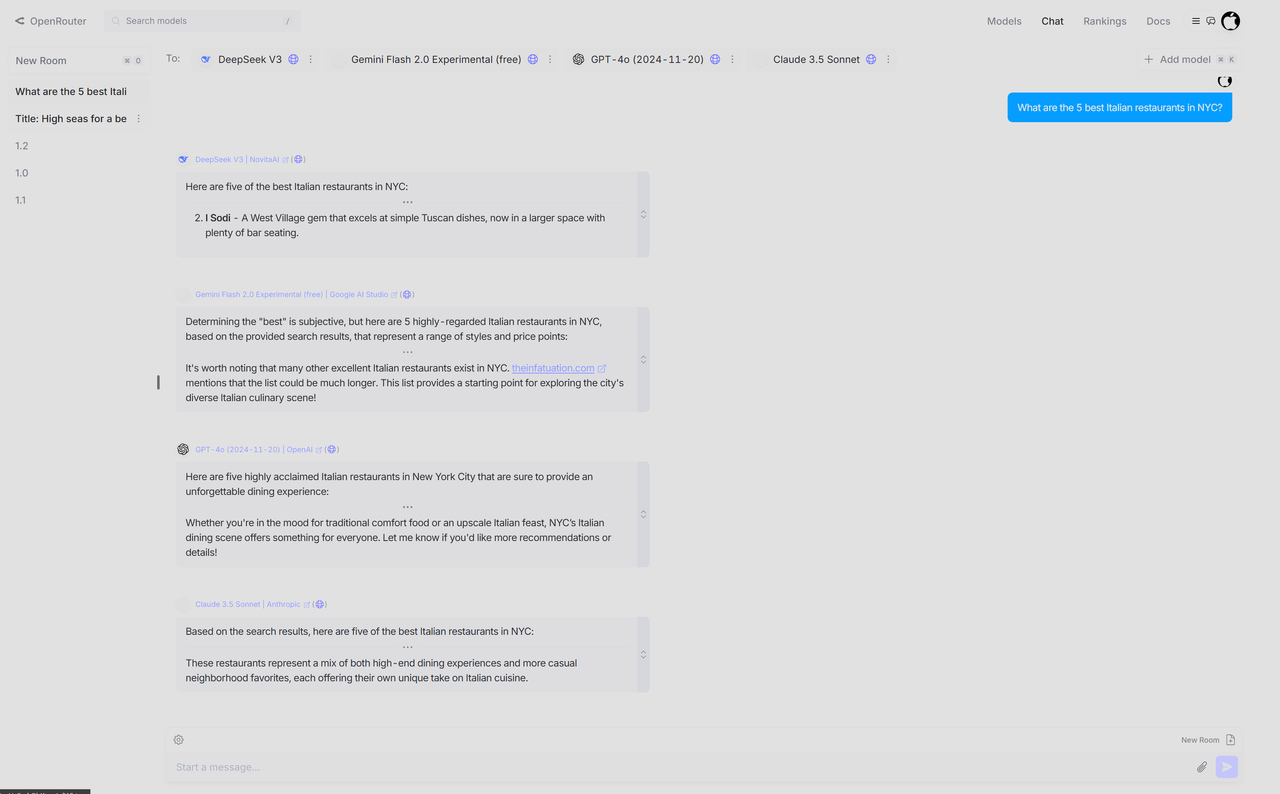Open the GPT-4o model link in response header

click(x=238, y=450)
